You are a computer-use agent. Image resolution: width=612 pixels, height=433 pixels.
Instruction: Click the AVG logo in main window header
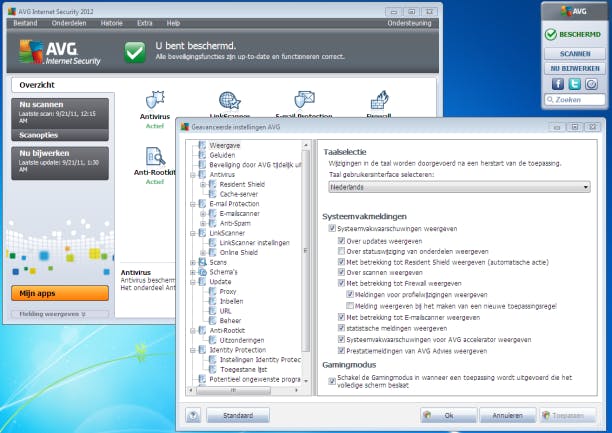[x=60, y=52]
